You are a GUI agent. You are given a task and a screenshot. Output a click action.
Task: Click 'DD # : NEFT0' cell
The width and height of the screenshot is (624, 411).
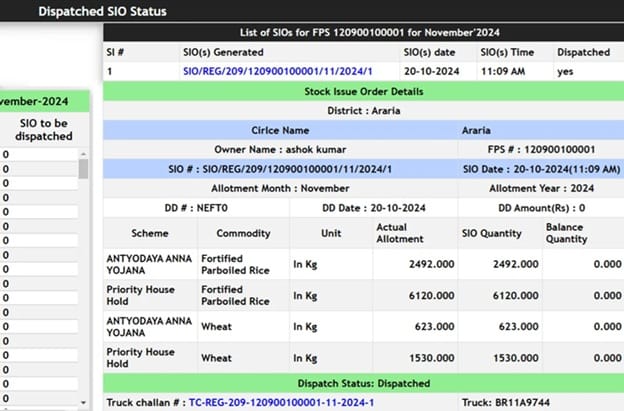click(x=196, y=208)
